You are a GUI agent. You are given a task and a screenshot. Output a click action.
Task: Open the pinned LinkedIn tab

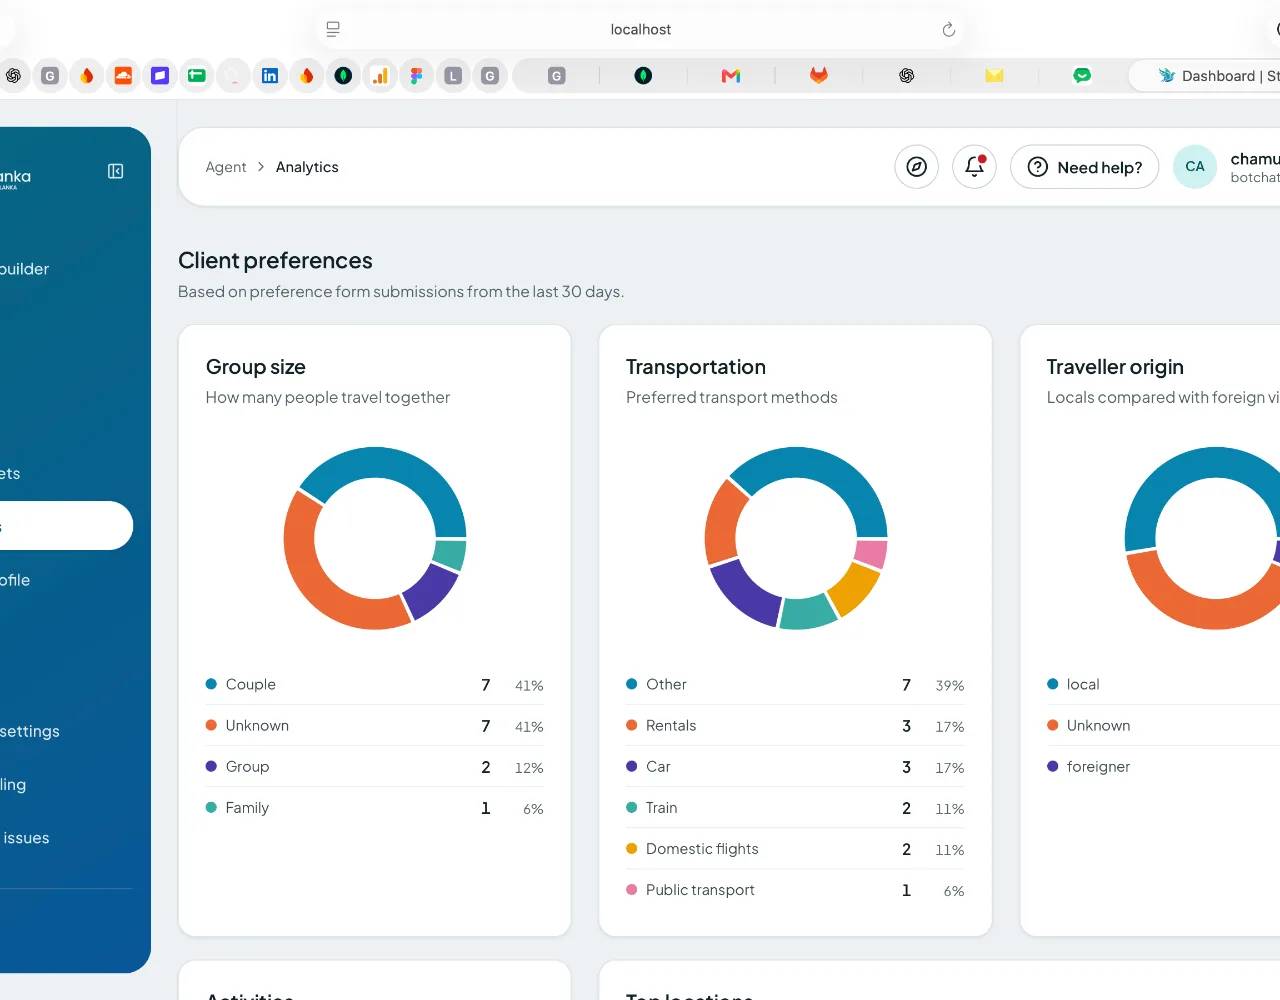tap(270, 75)
